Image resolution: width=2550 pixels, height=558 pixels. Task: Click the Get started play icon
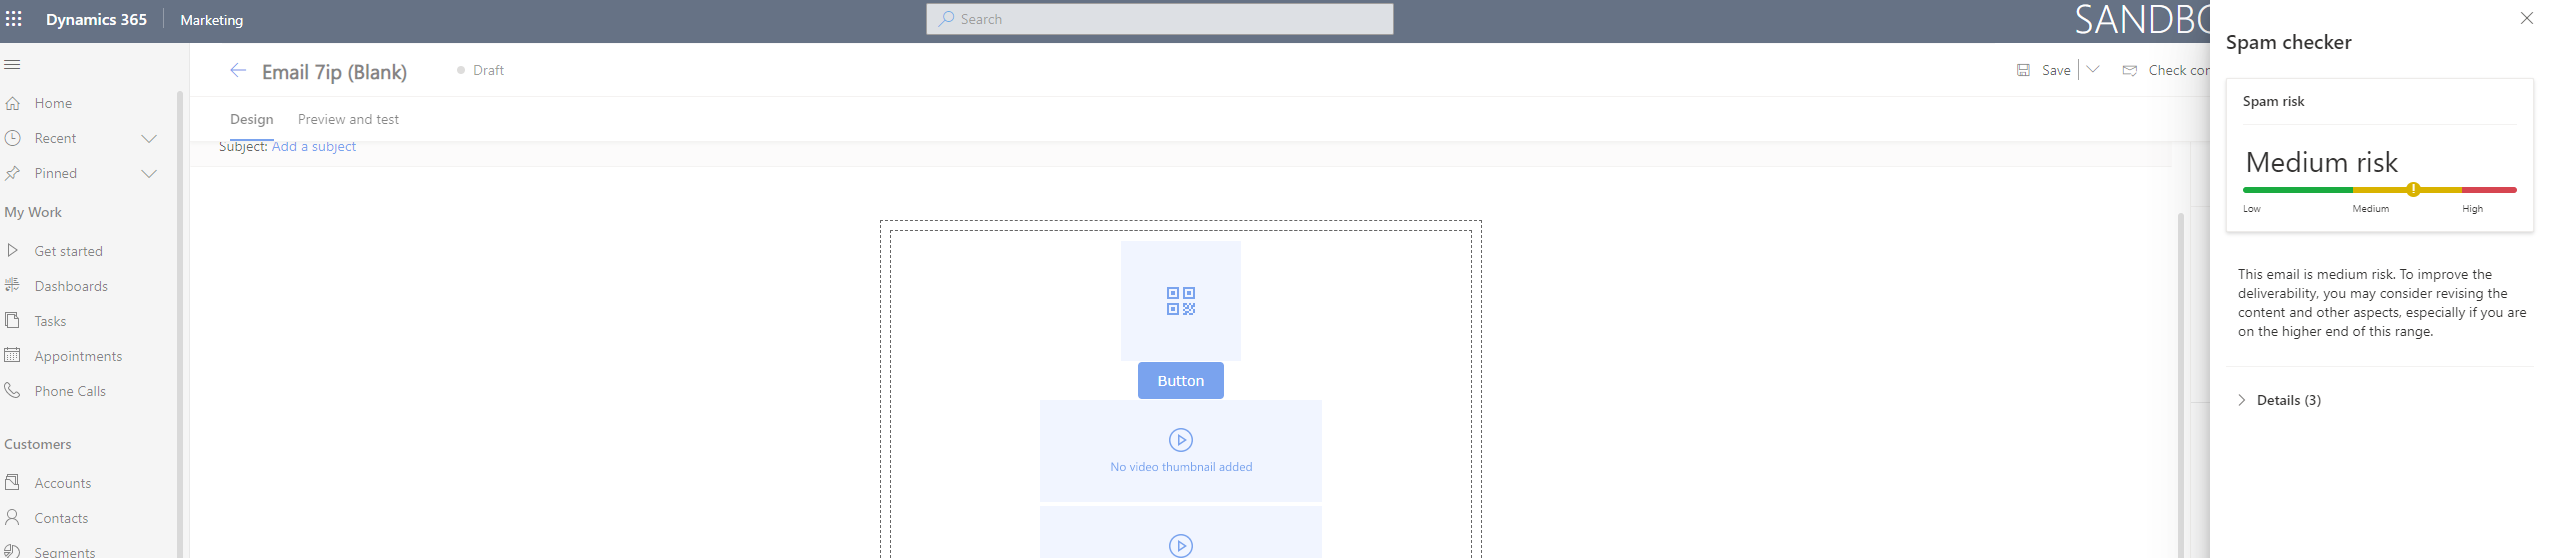12,250
